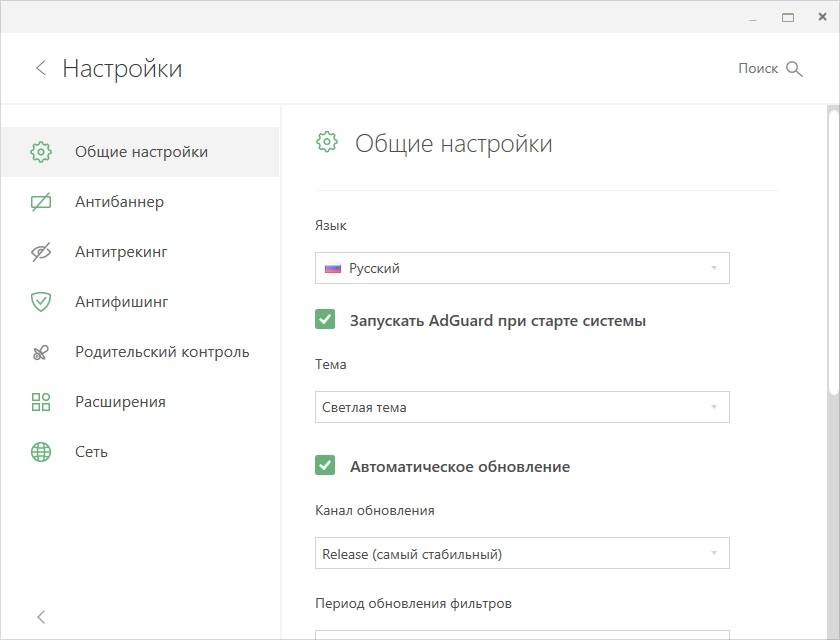Collapse the sidebar with the bottom-left chevron

(x=41, y=617)
